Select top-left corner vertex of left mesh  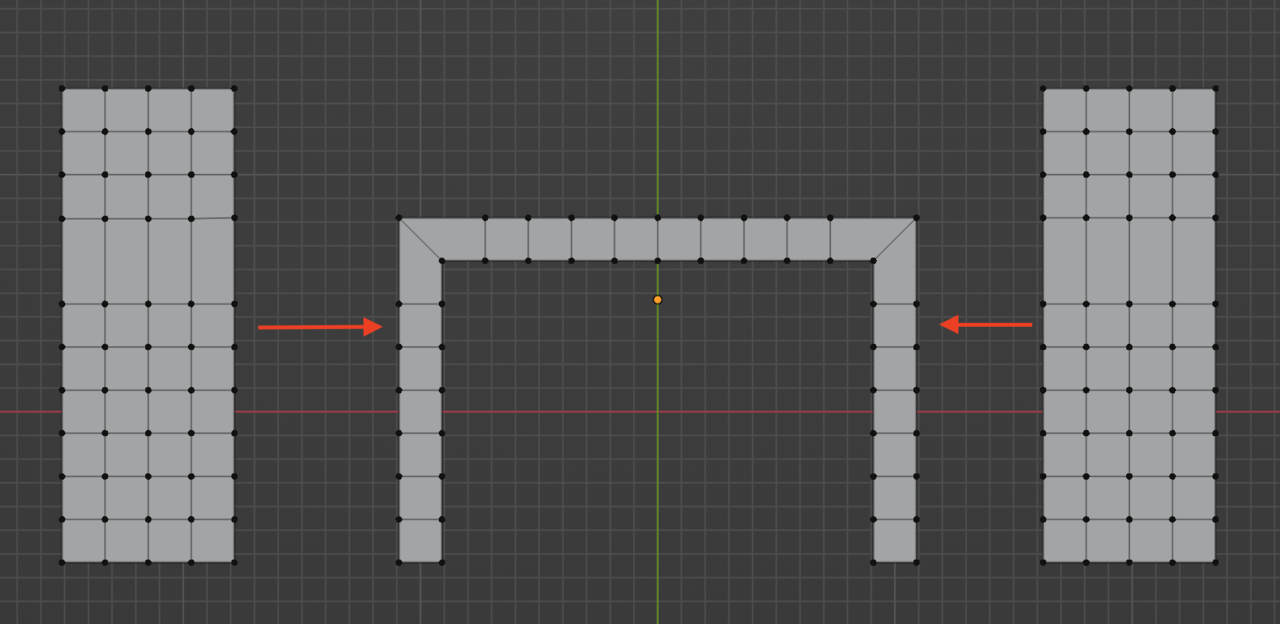coord(62,88)
